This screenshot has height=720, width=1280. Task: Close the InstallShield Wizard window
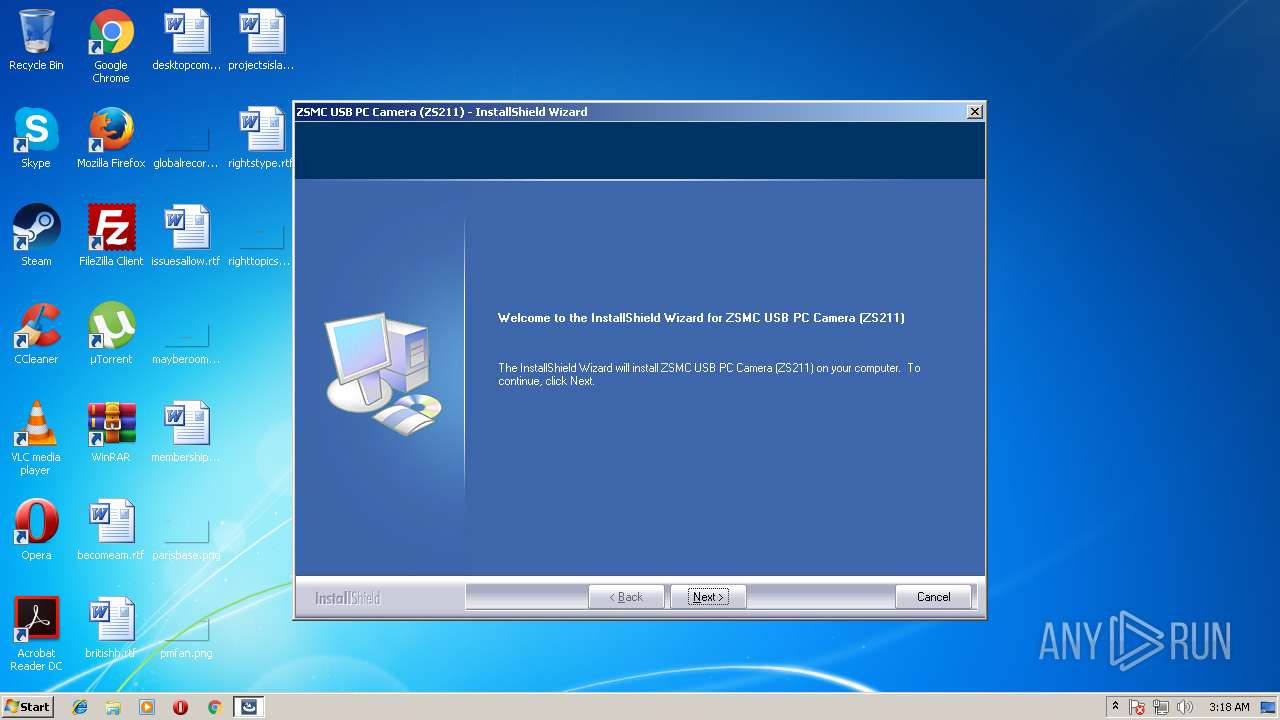pos(974,112)
